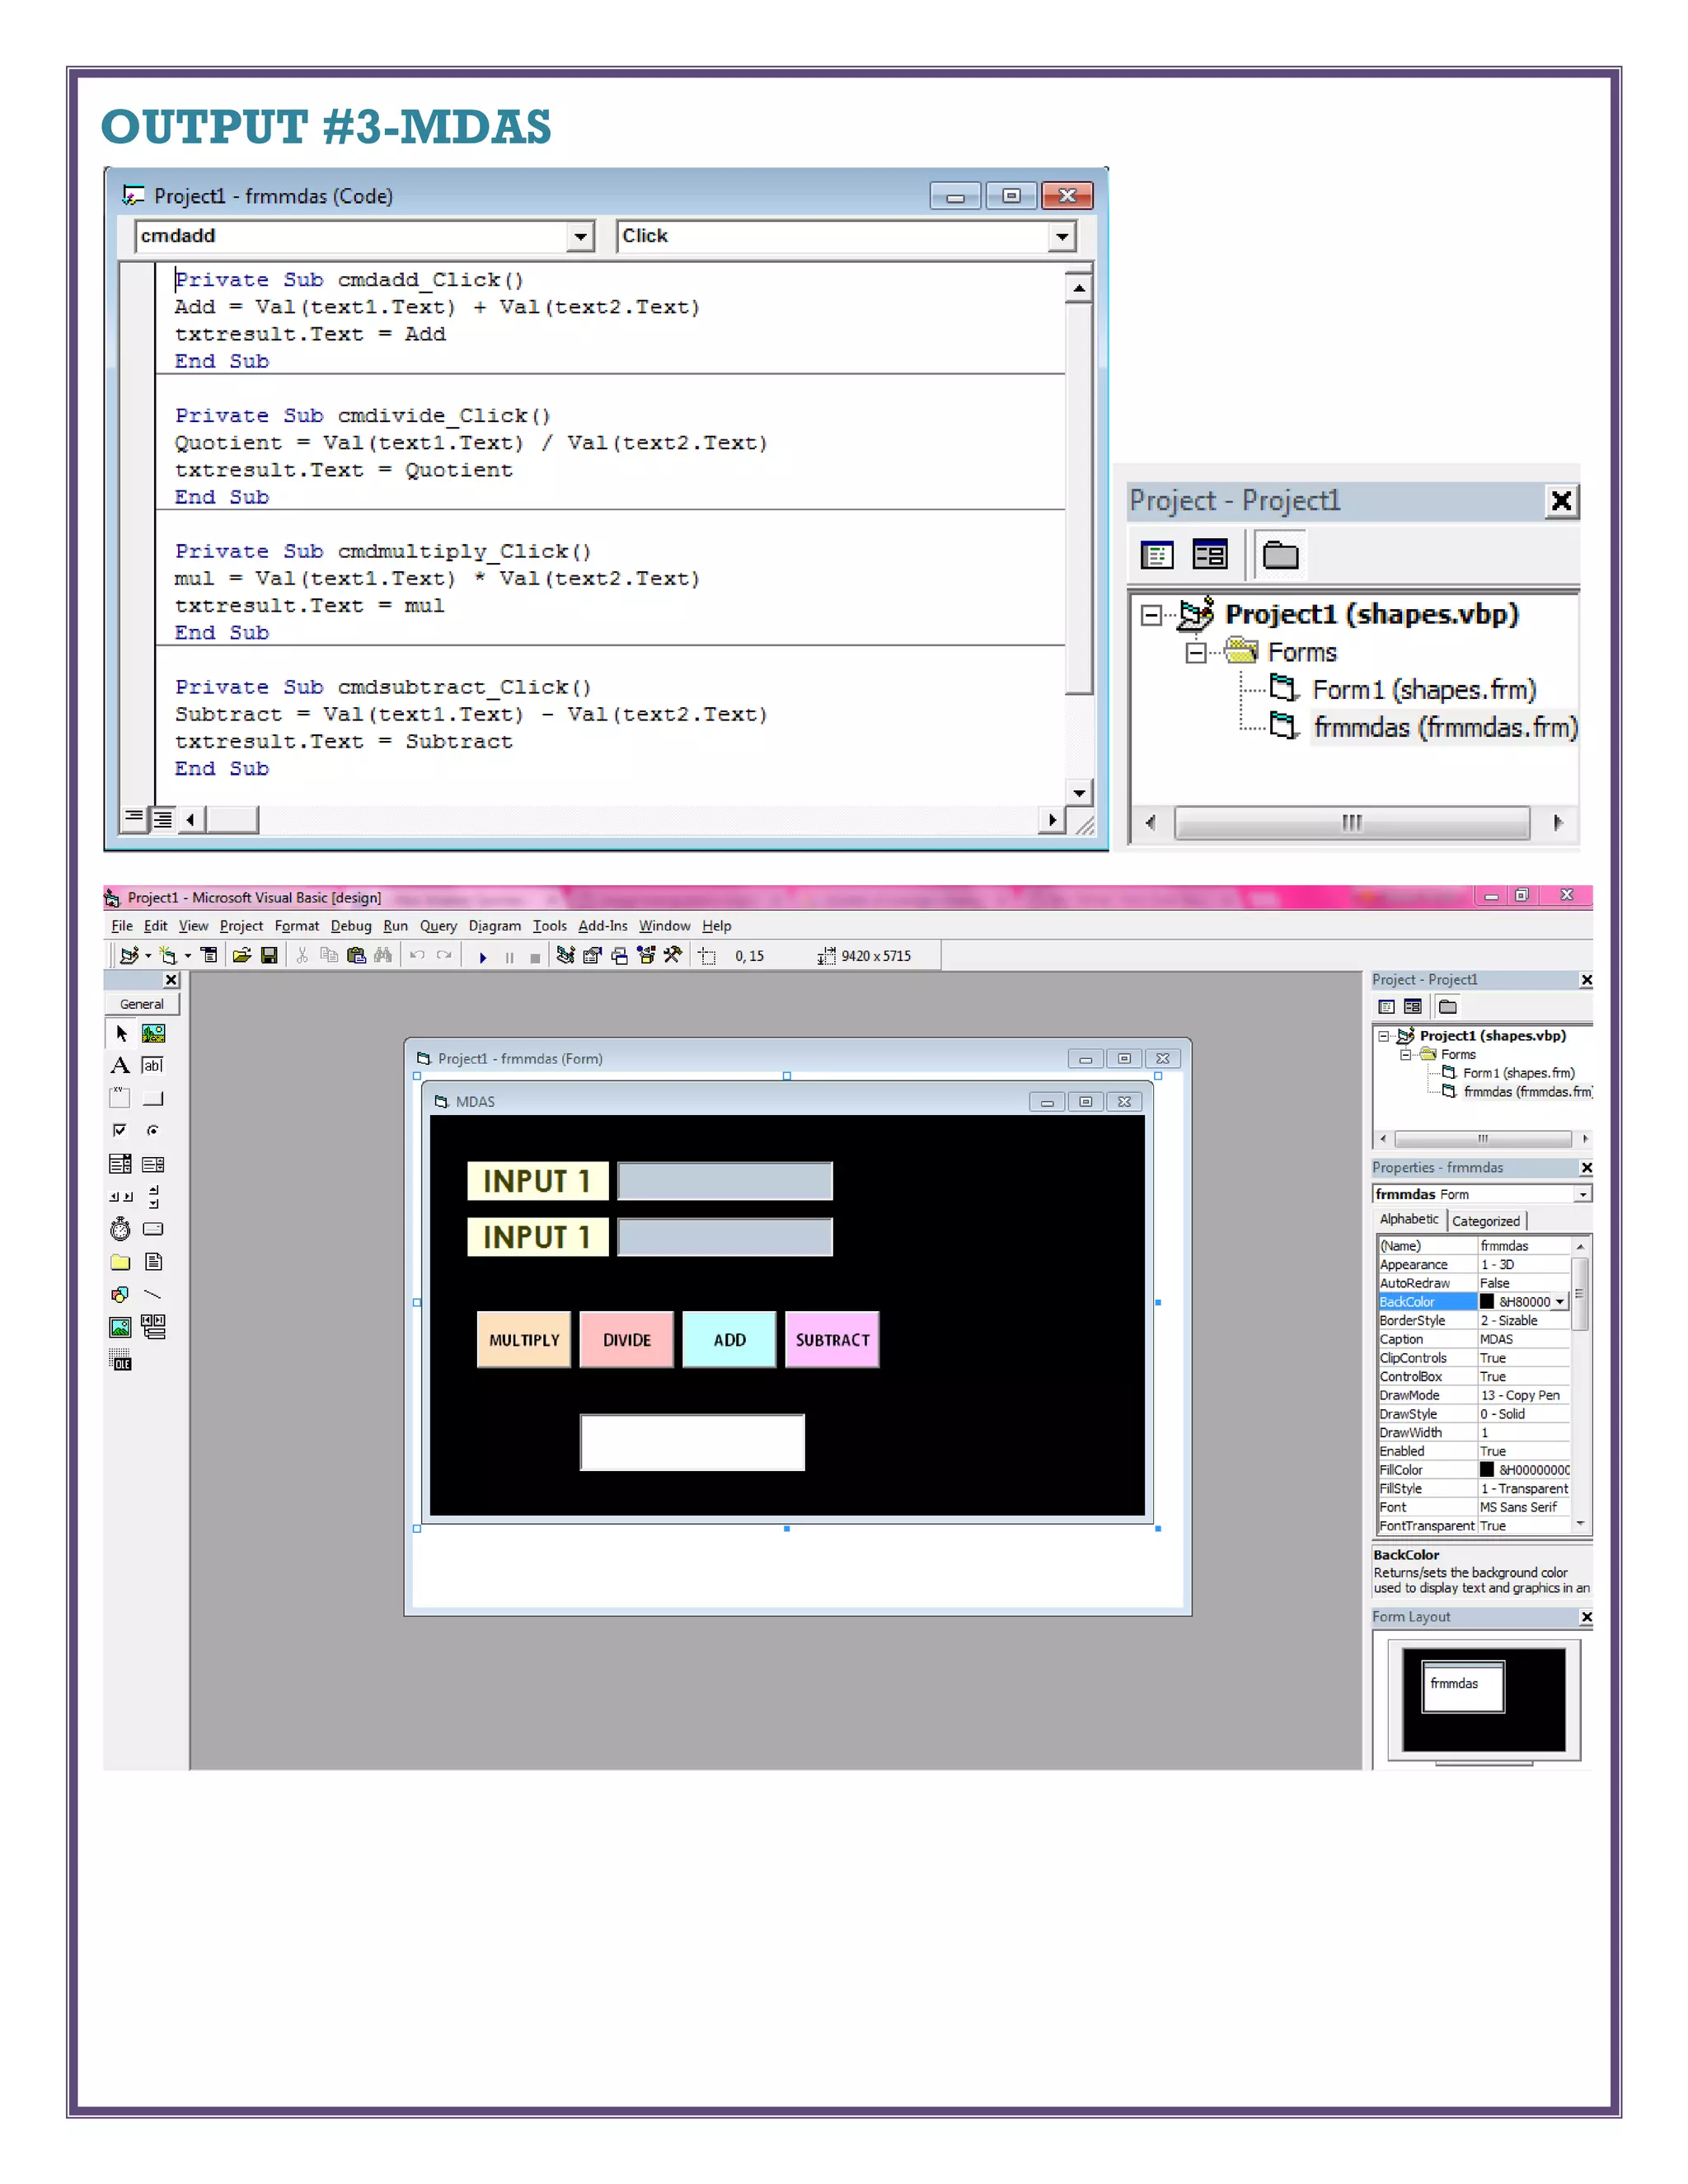Click the Paste icon in the toolbar

[x=356, y=955]
